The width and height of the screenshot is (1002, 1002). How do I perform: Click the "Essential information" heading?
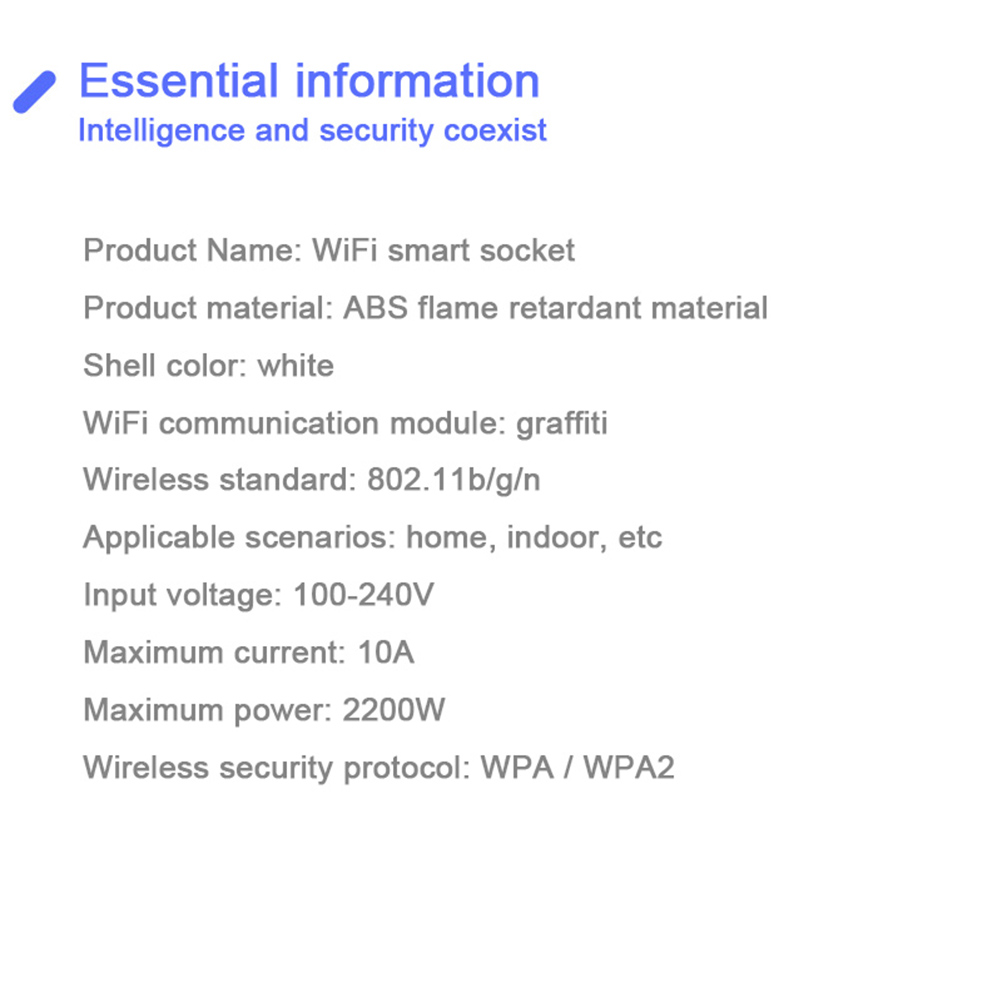click(x=309, y=81)
